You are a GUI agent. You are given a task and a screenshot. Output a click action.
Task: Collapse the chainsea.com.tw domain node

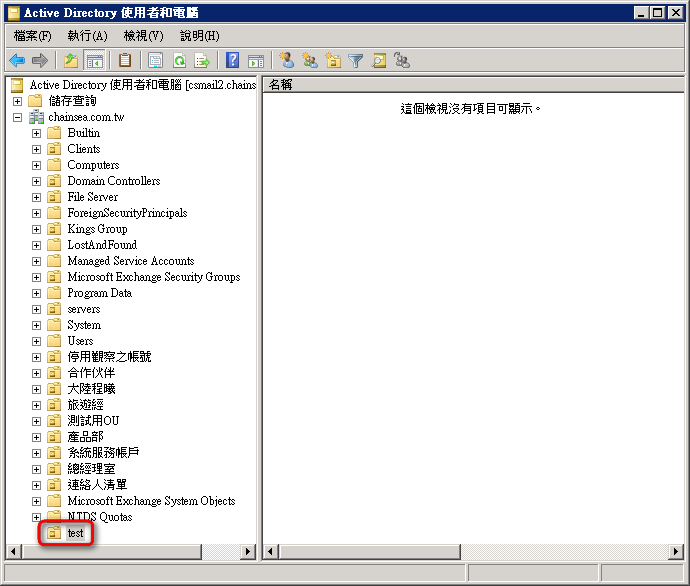tap(17, 117)
